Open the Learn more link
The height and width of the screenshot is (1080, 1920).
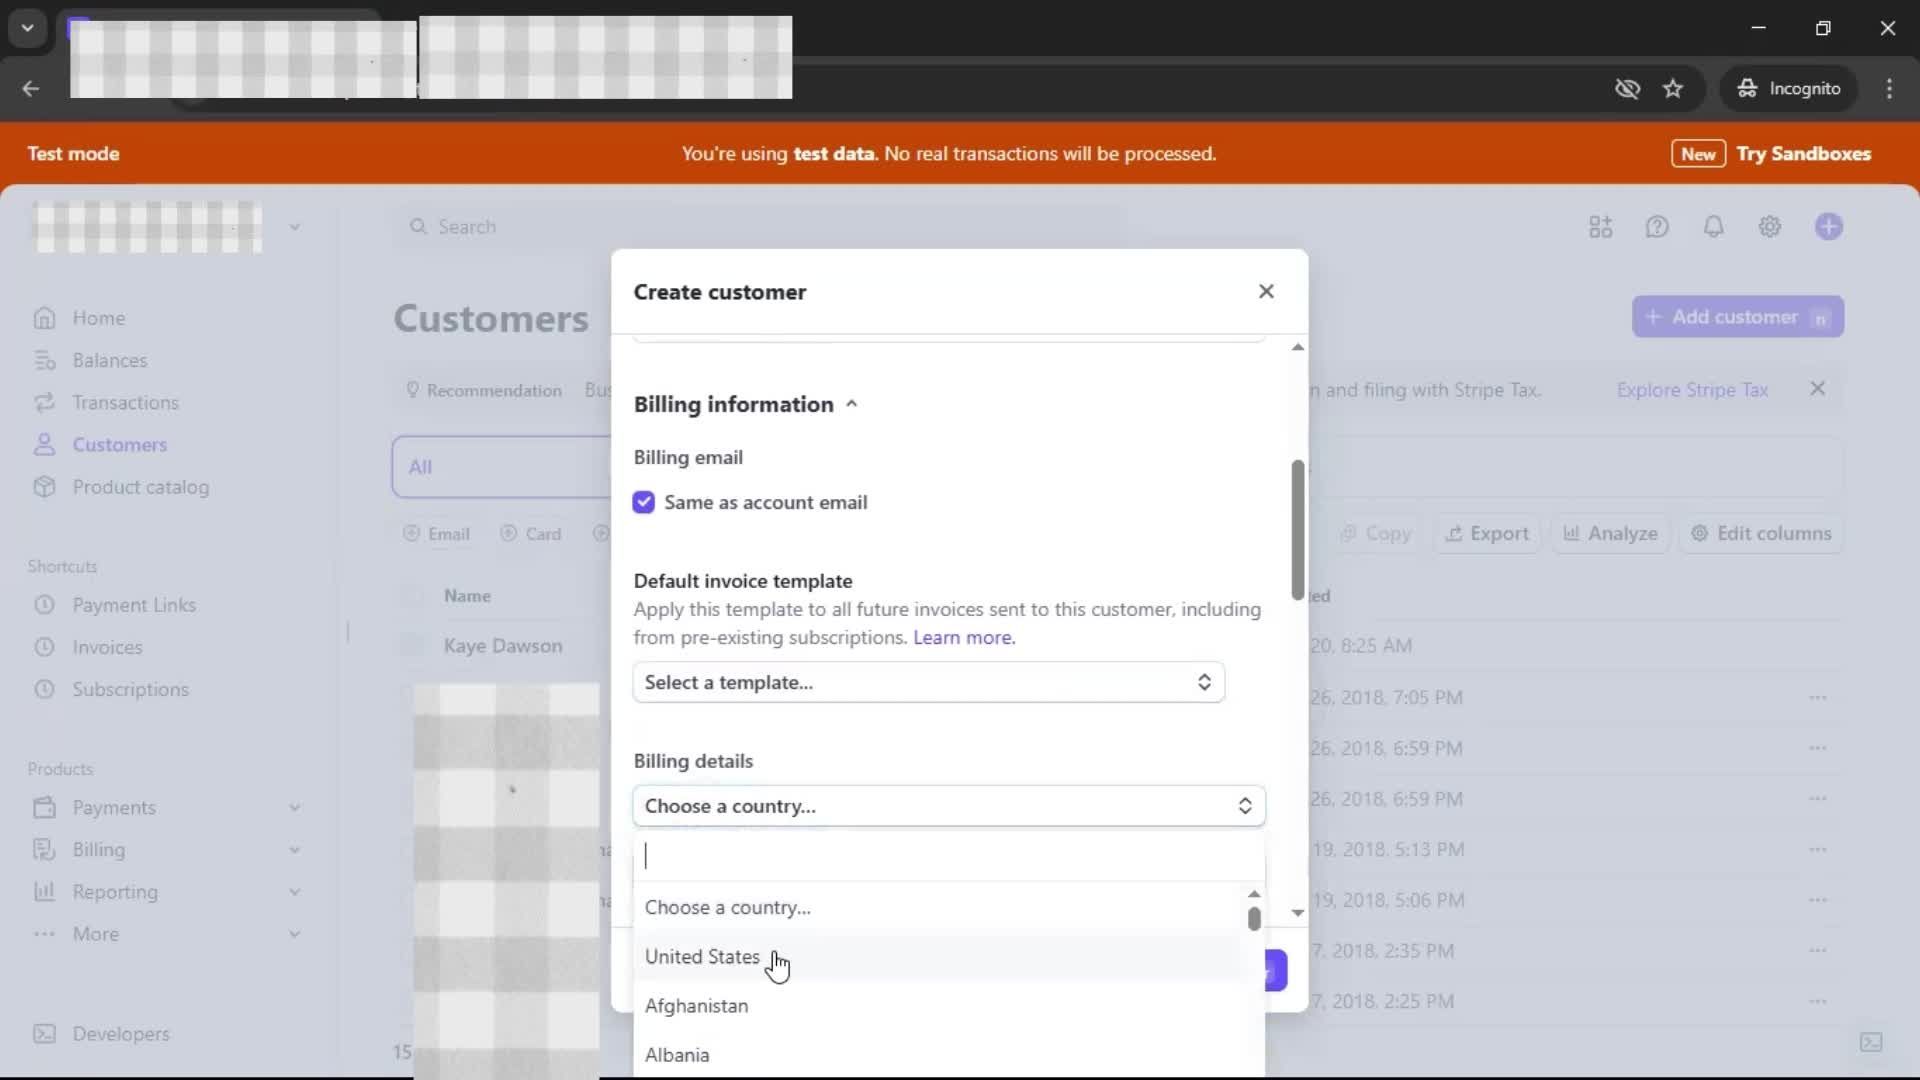(963, 637)
